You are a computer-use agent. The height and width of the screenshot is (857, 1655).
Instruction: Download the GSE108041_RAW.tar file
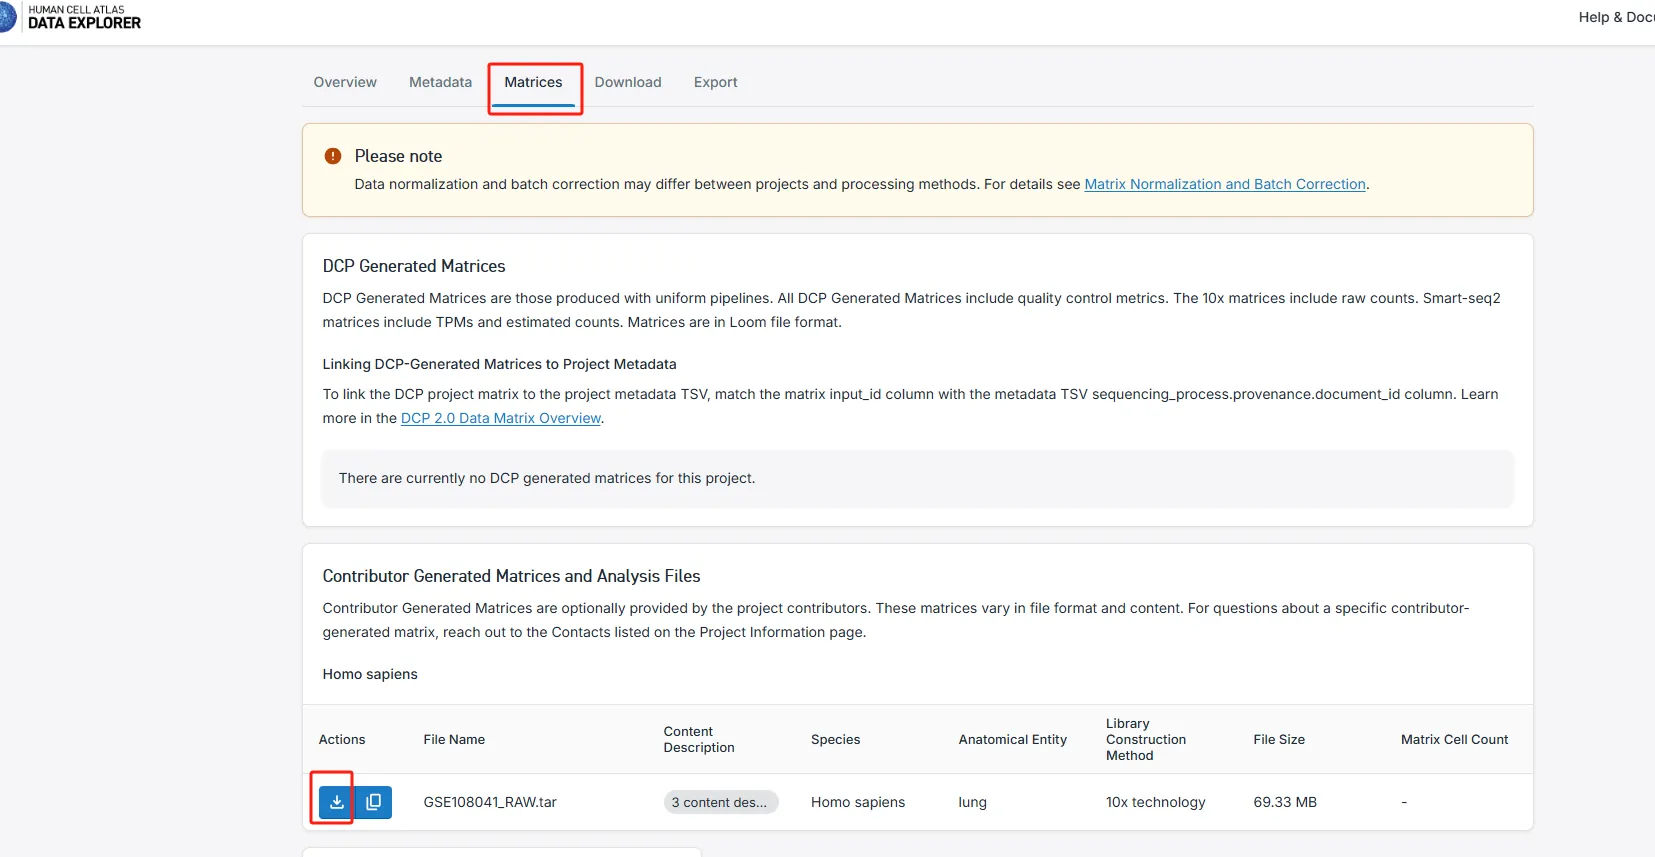click(x=336, y=802)
